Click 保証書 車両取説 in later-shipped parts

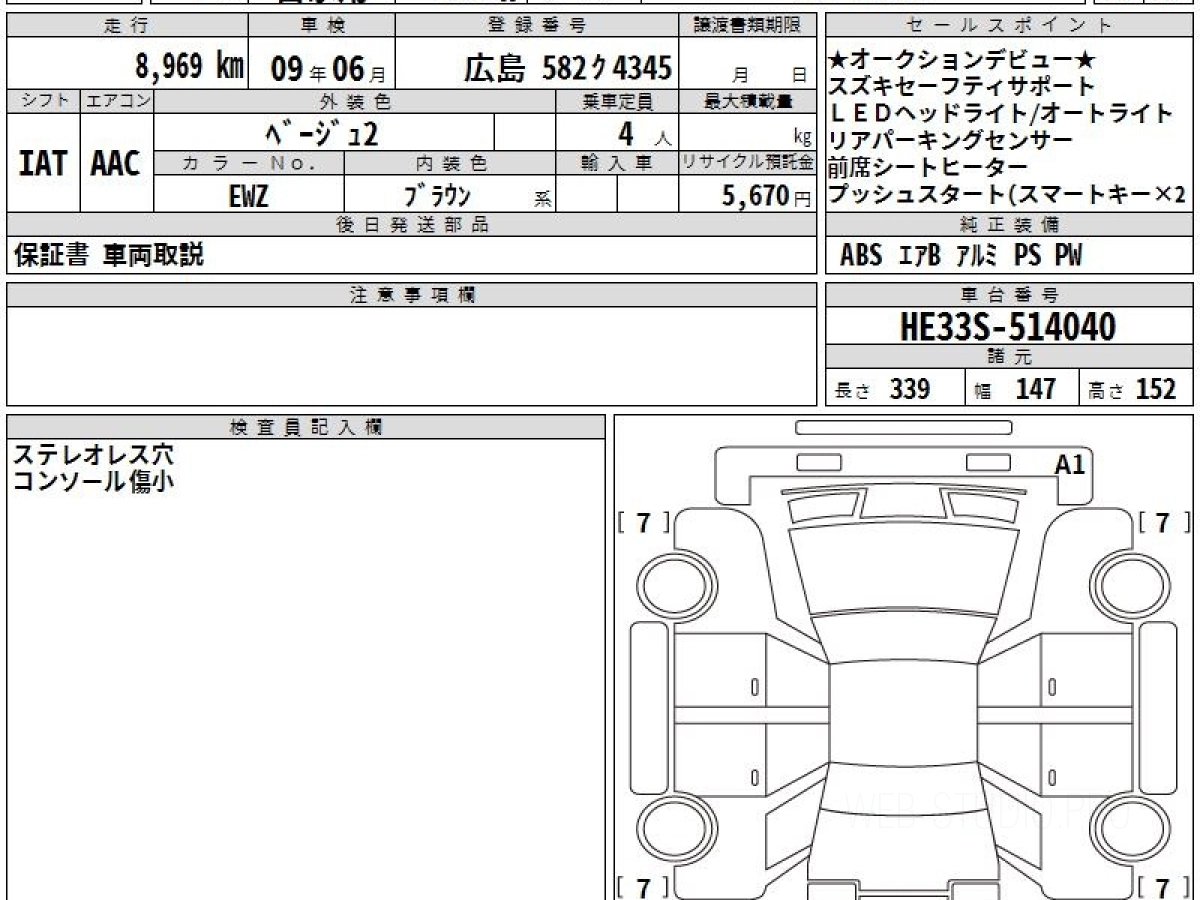[x=108, y=255]
